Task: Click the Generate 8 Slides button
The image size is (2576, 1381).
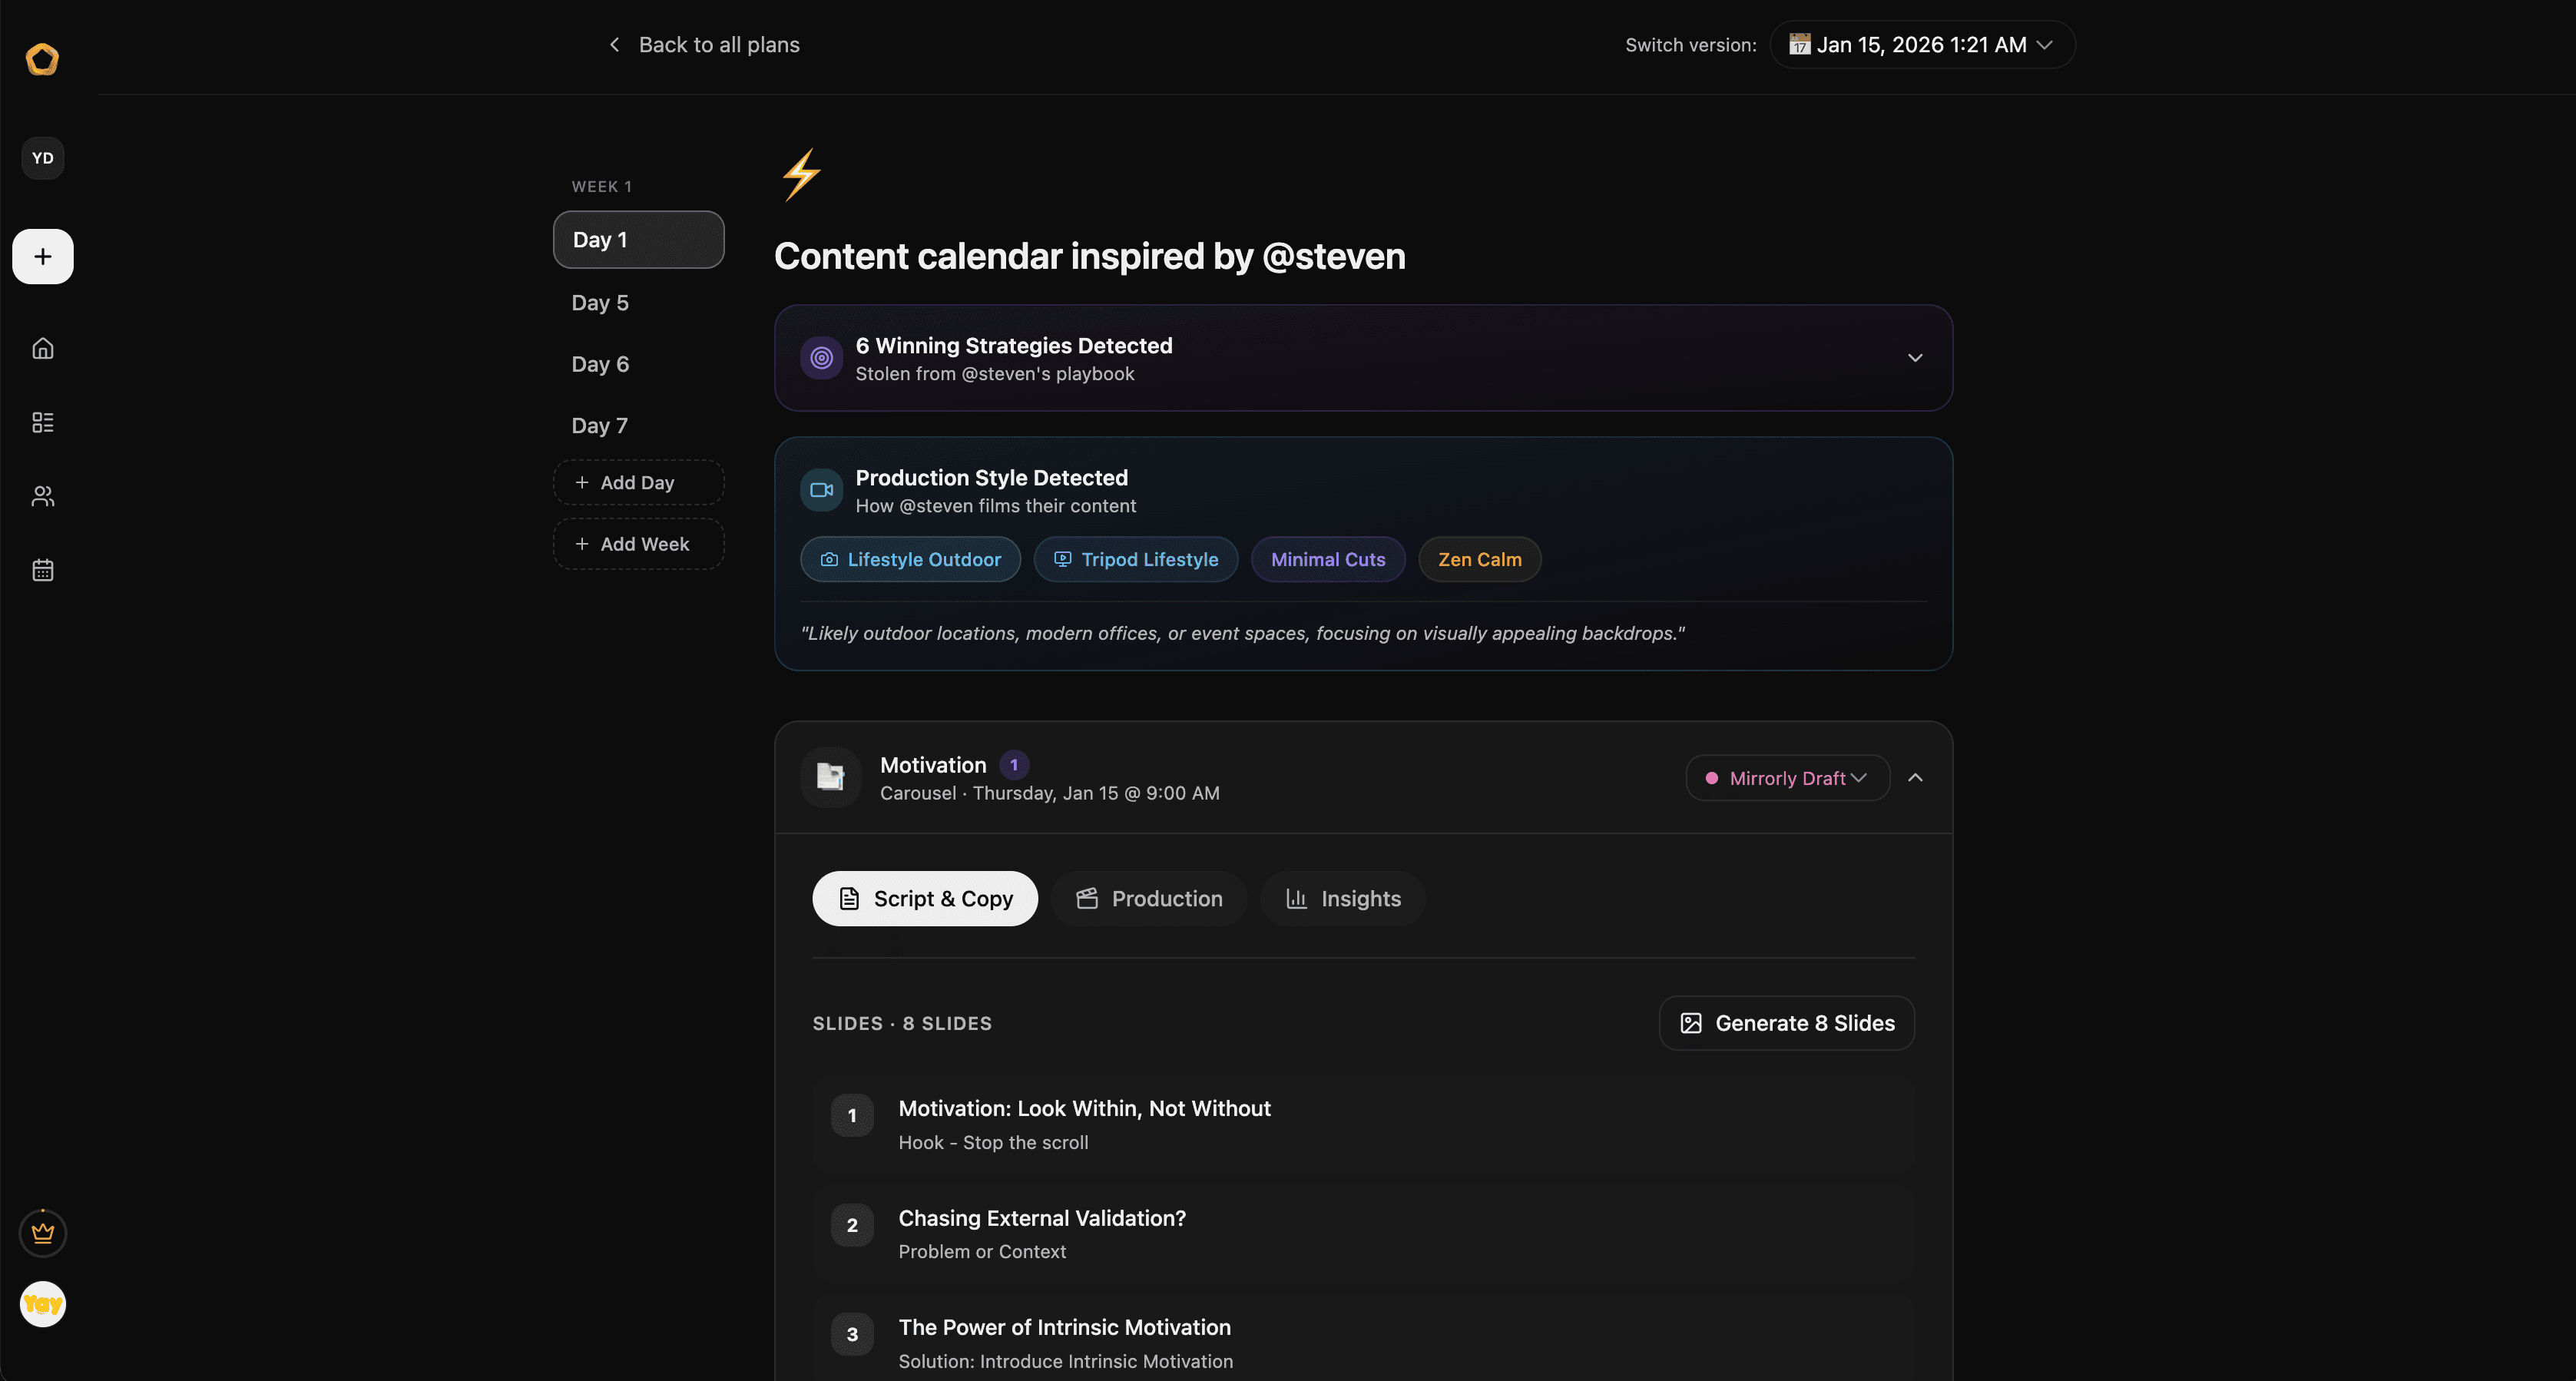Action: tap(1787, 1023)
